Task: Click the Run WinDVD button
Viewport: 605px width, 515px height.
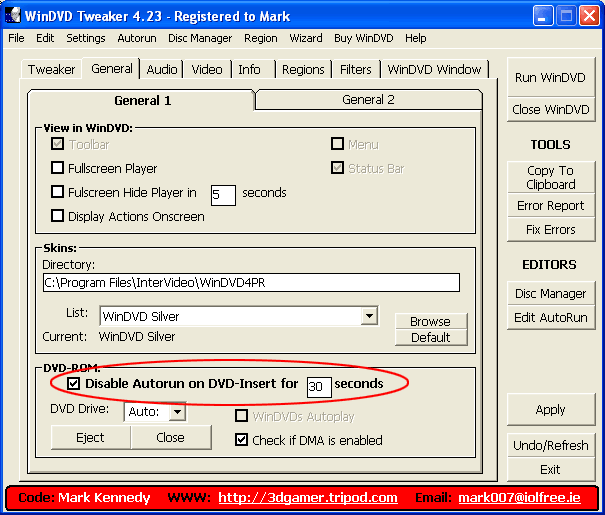Action: [x=550, y=78]
